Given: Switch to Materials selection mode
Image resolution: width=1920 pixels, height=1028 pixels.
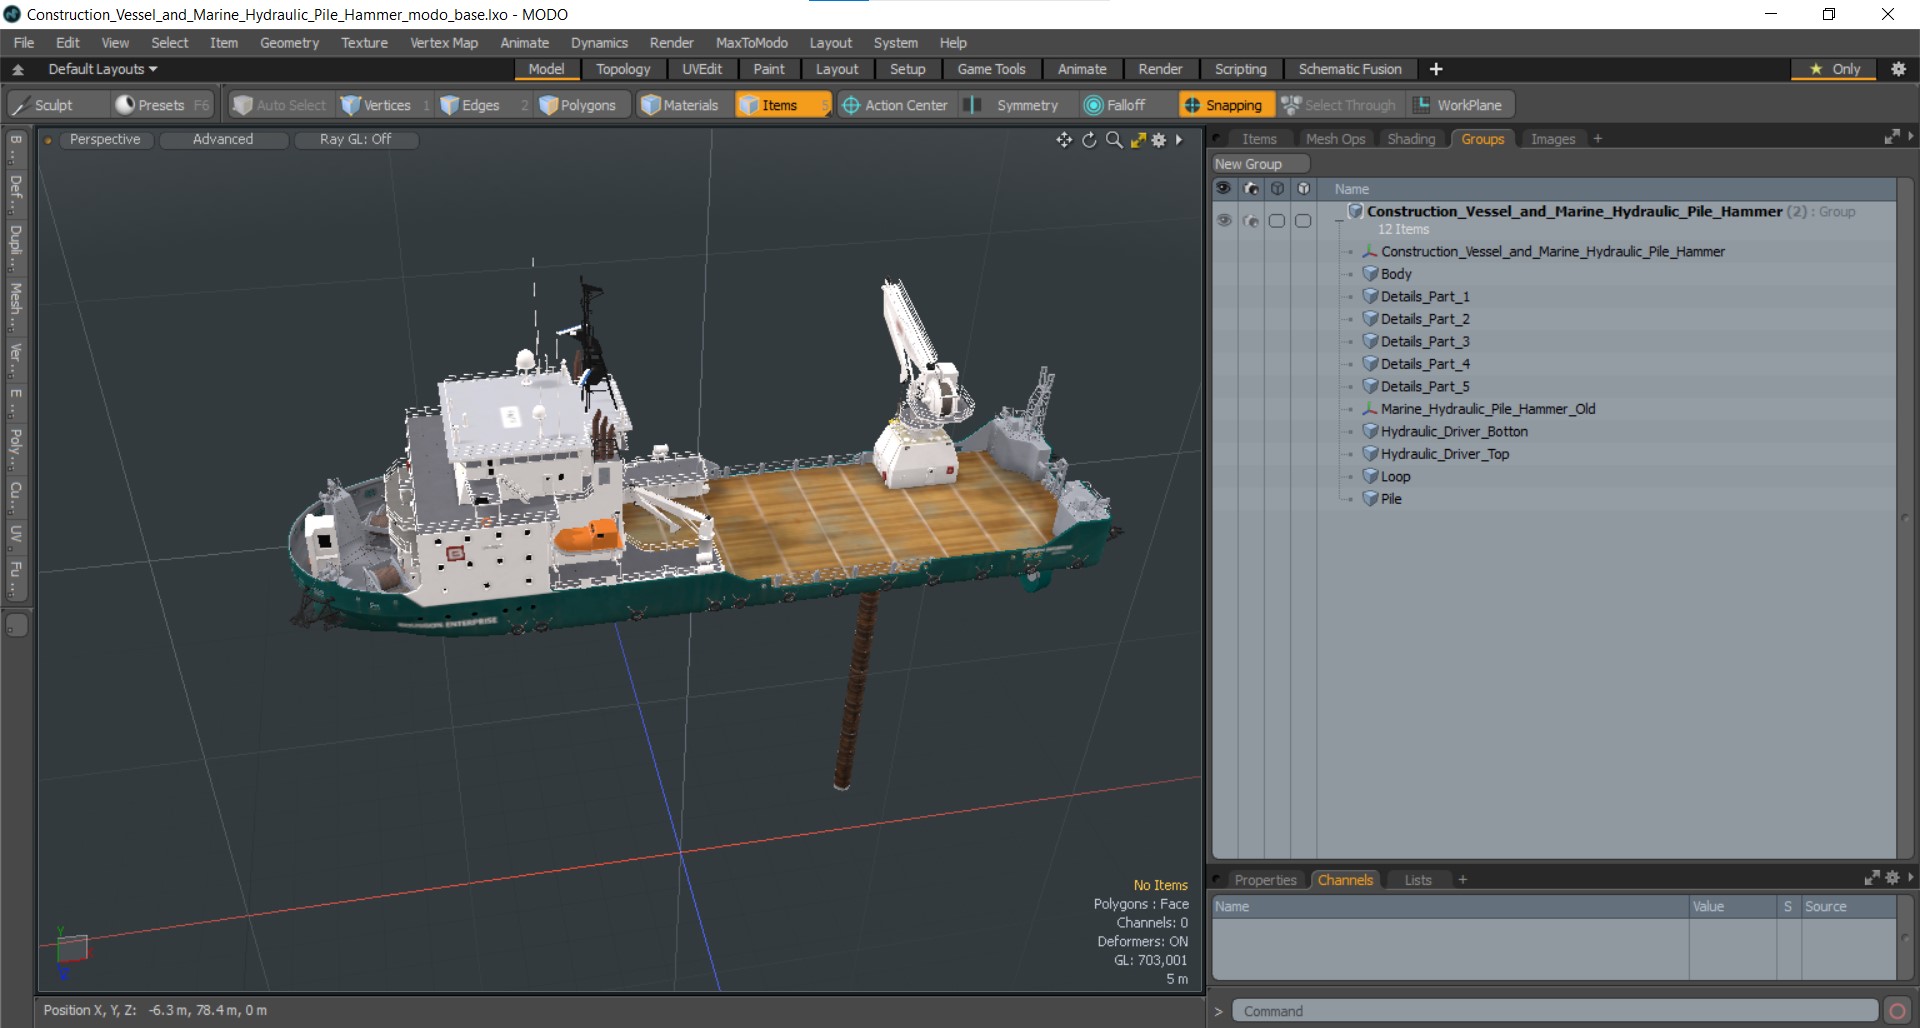Looking at the screenshot, I should (681, 105).
